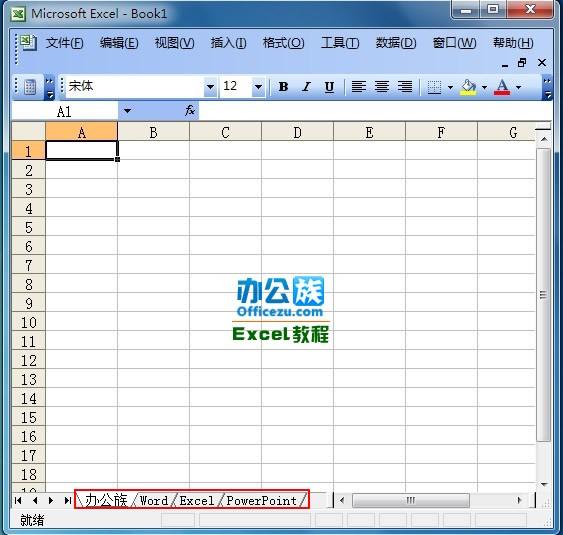563x535 pixels.
Task: Toggle underline formatting
Action: point(329,87)
